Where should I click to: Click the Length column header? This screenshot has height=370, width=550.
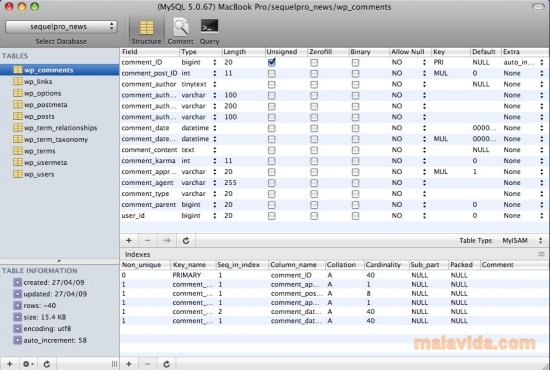tap(243, 52)
